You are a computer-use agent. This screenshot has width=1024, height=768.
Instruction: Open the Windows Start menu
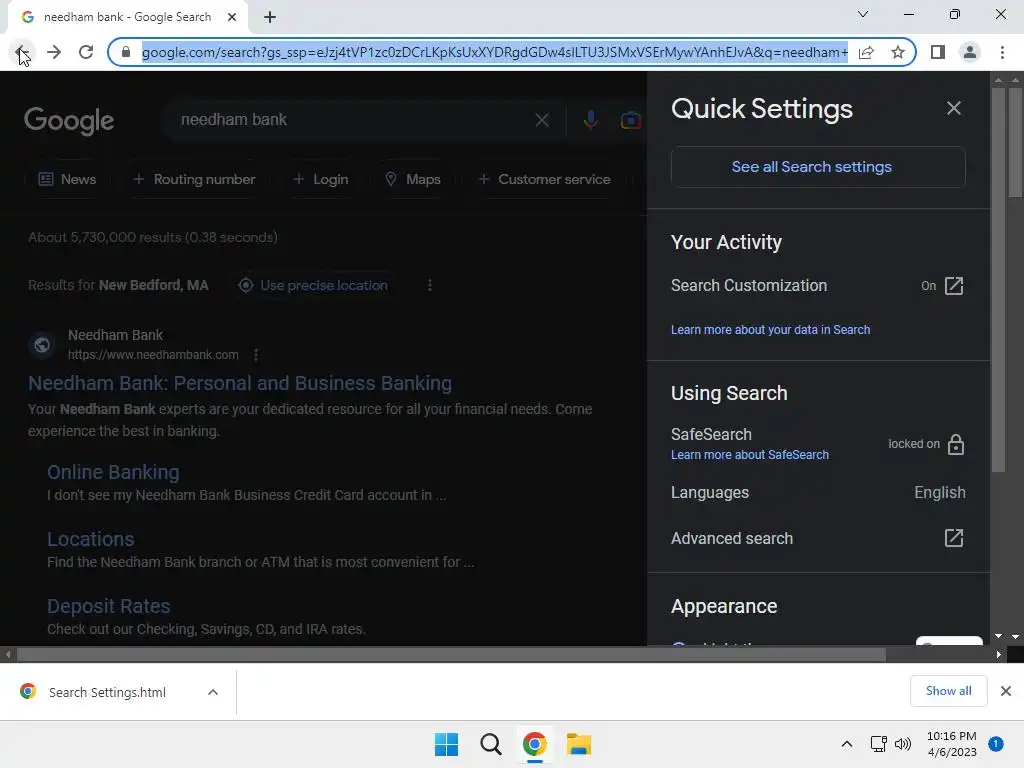click(447, 744)
